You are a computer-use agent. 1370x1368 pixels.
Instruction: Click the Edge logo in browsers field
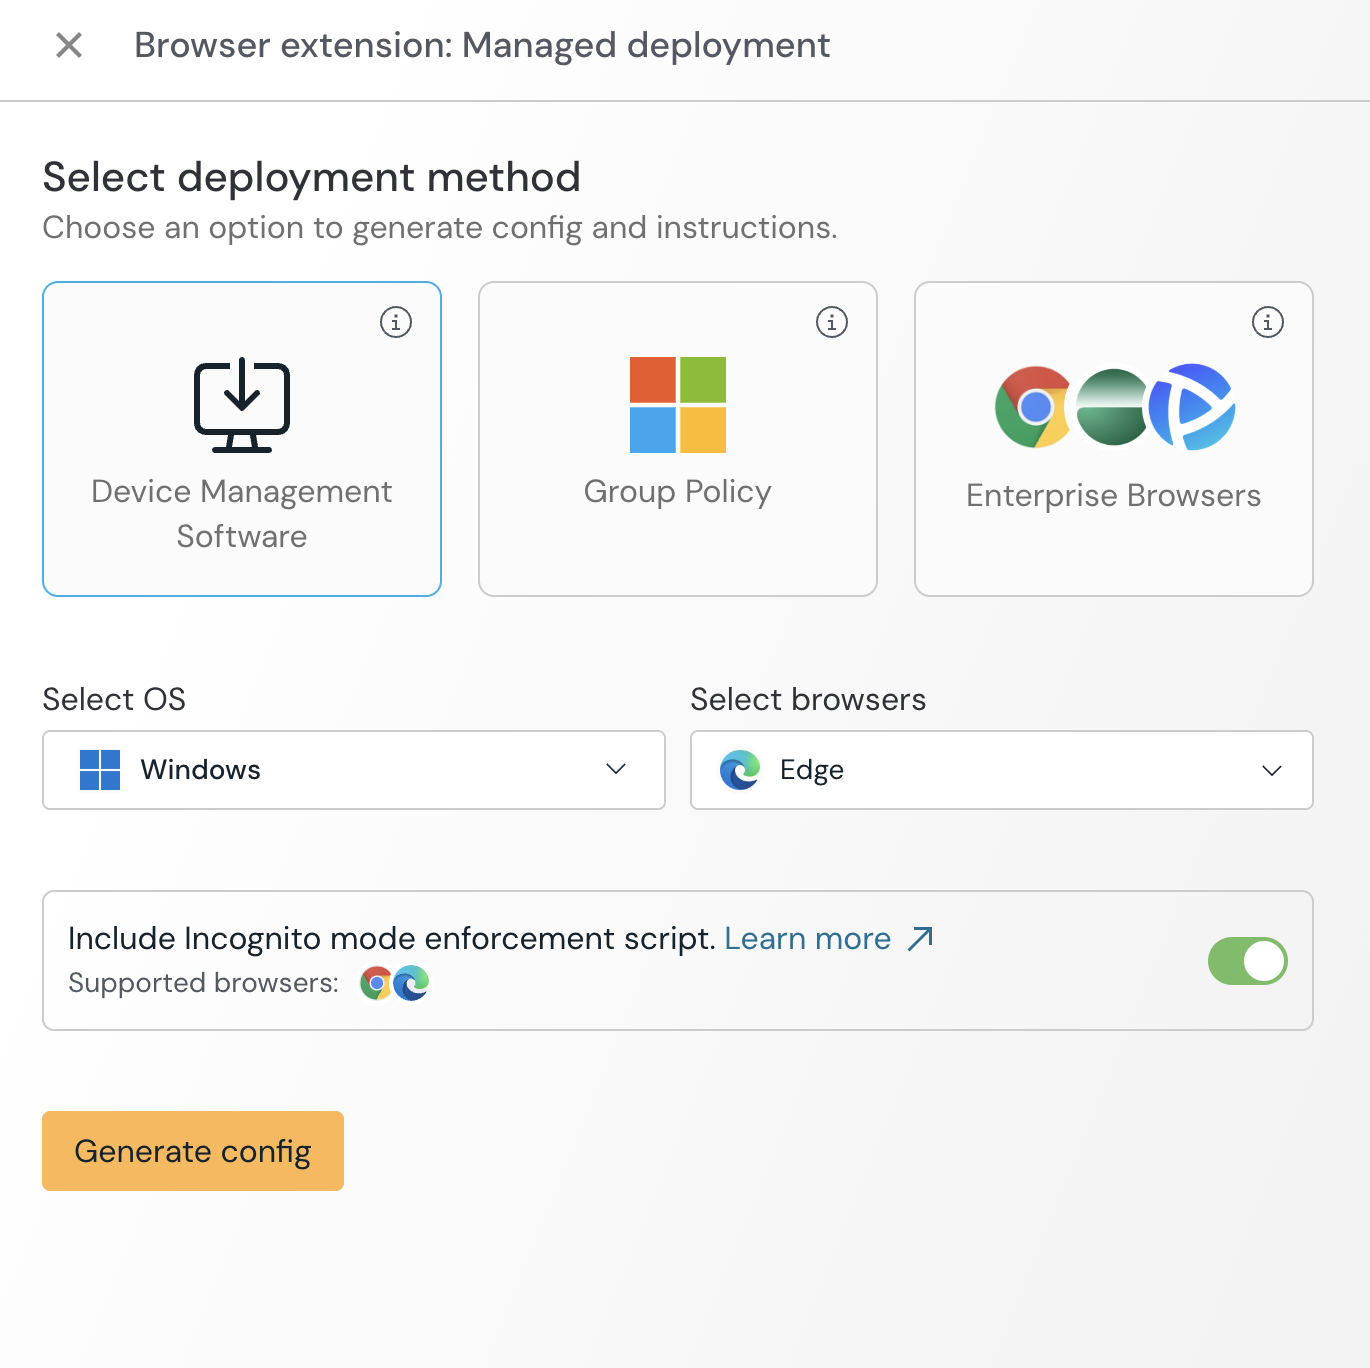[x=740, y=770]
